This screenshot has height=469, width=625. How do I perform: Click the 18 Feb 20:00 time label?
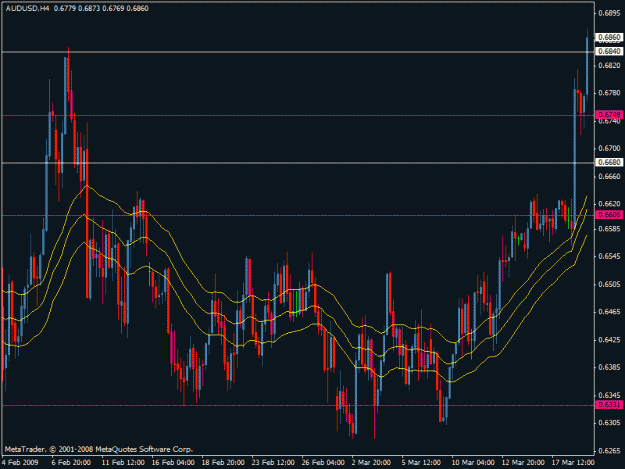[x=223, y=462]
